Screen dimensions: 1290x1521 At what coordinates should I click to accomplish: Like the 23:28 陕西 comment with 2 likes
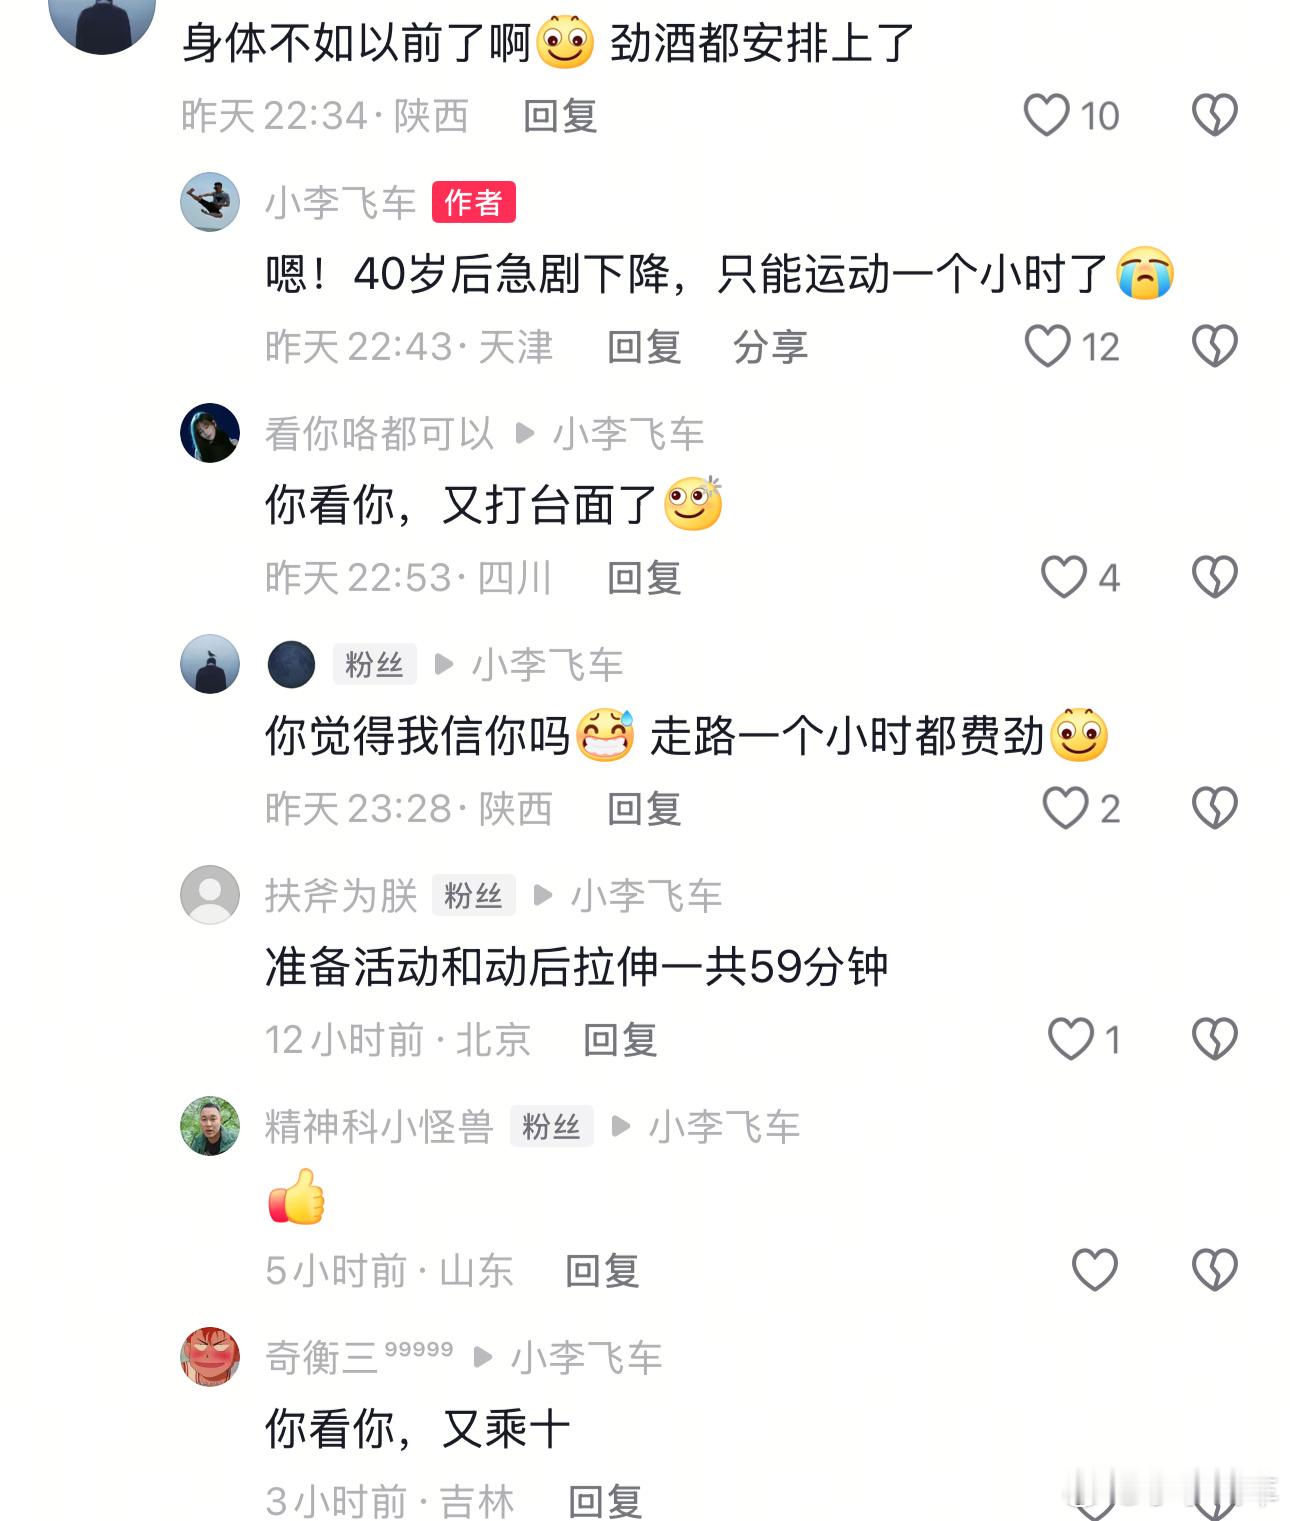1065,808
